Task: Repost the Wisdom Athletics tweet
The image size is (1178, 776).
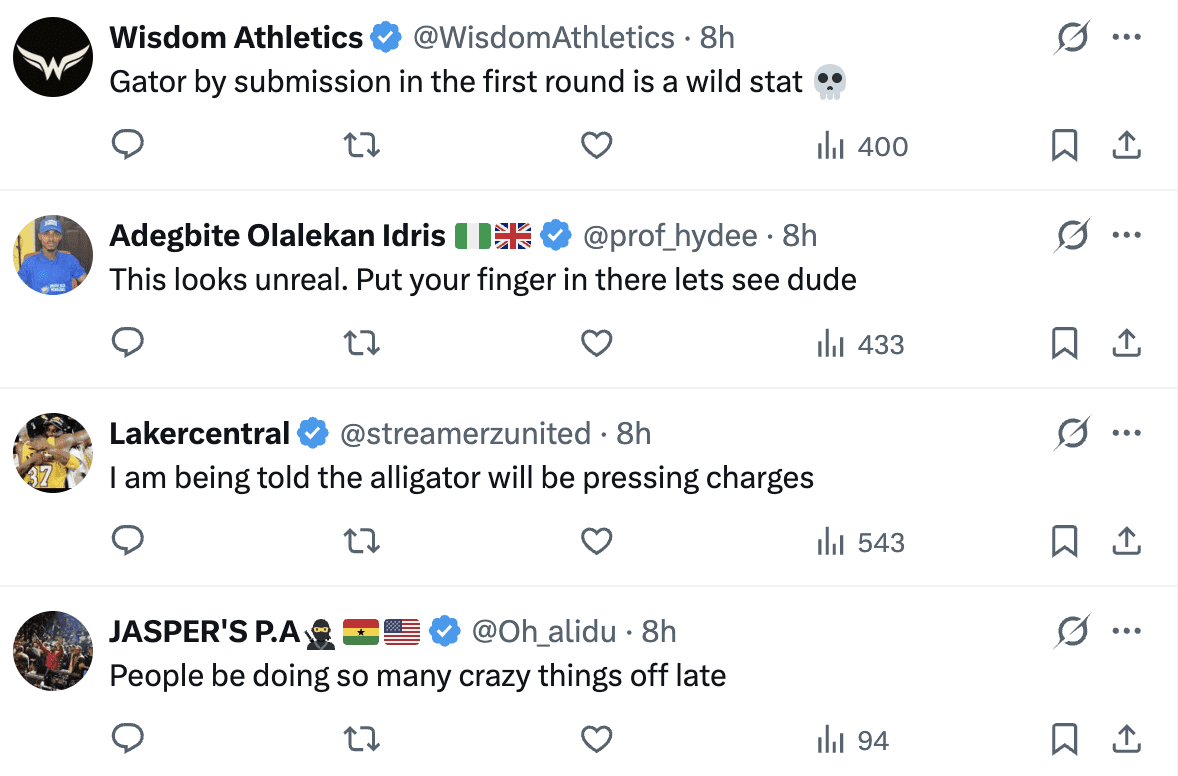Action: click(361, 146)
